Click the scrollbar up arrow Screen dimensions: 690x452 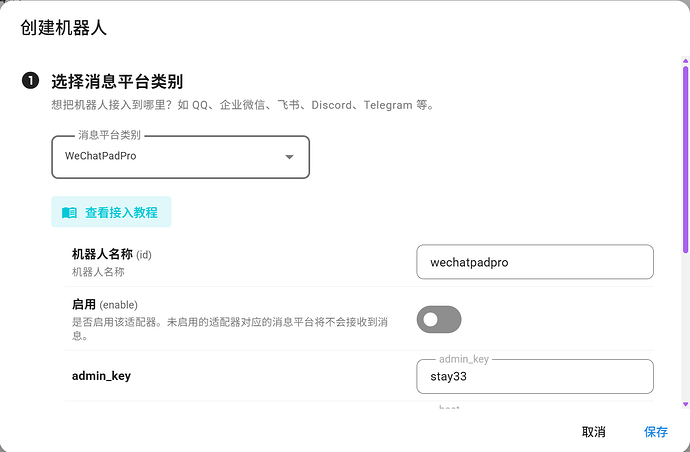pyautogui.click(x=685, y=60)
